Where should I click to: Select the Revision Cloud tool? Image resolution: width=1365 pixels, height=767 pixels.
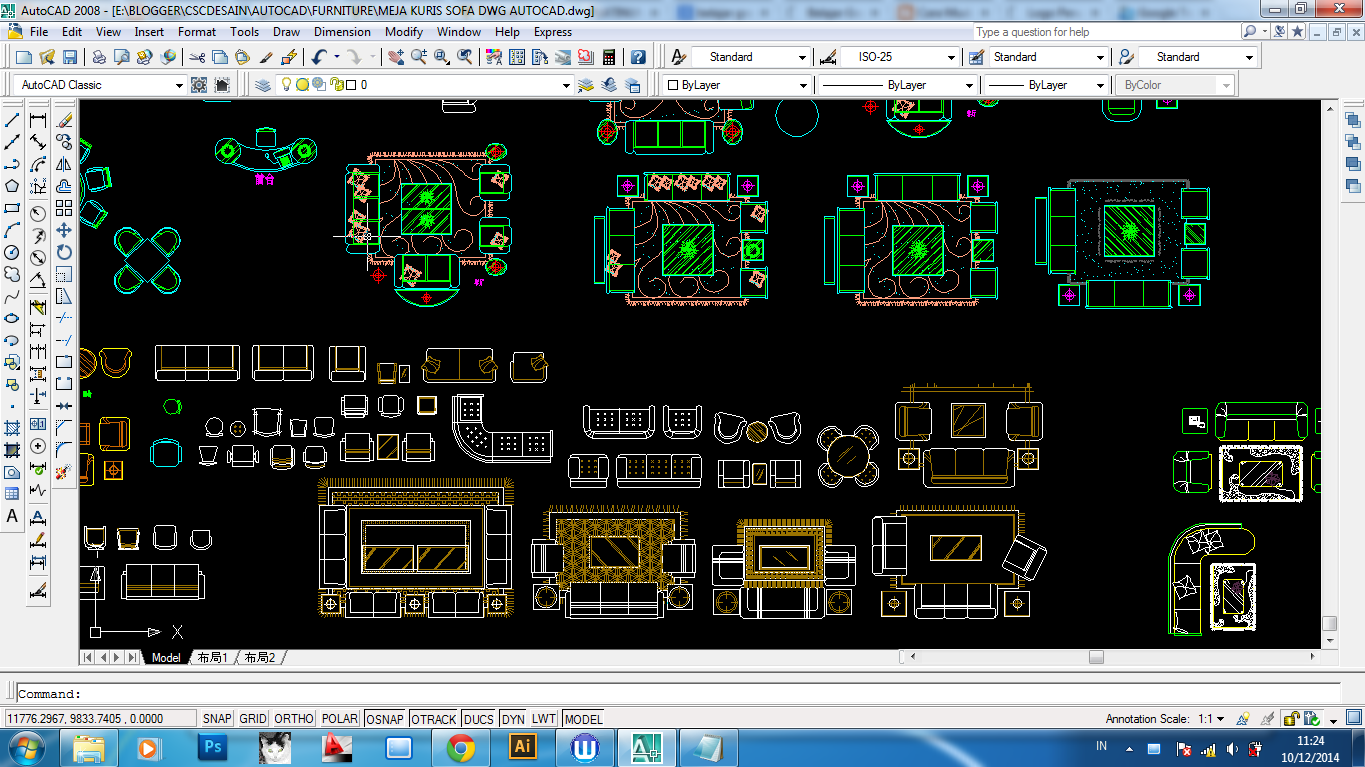pyautogui.click(x=12, y=274)
